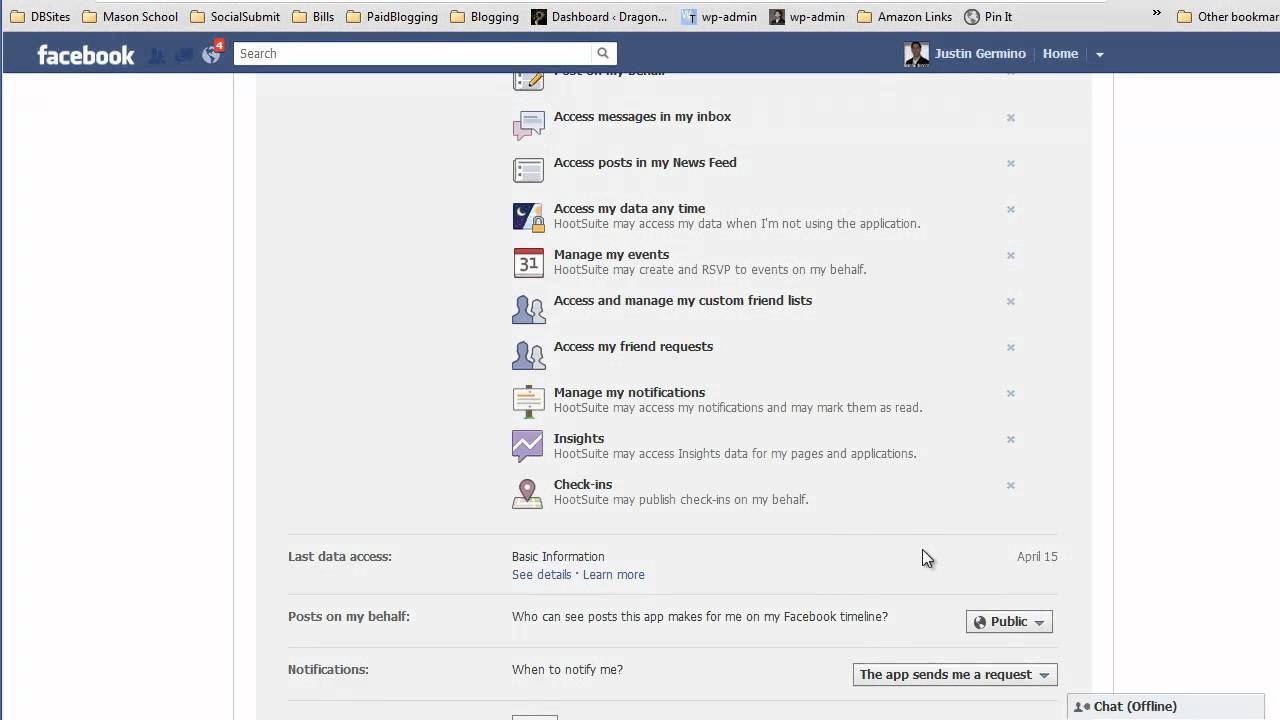This screenshot has width=1280, height=720.
Task: Click the Access messages in my inbox icon
Action: click(528, 124)
